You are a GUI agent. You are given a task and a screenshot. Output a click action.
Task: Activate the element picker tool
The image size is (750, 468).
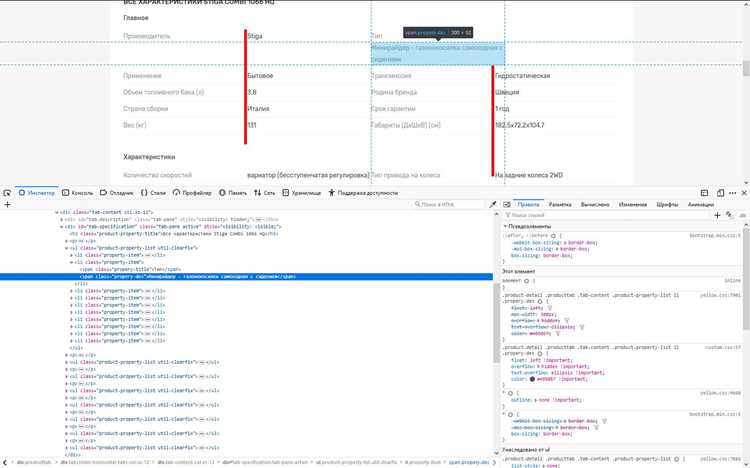7,193
